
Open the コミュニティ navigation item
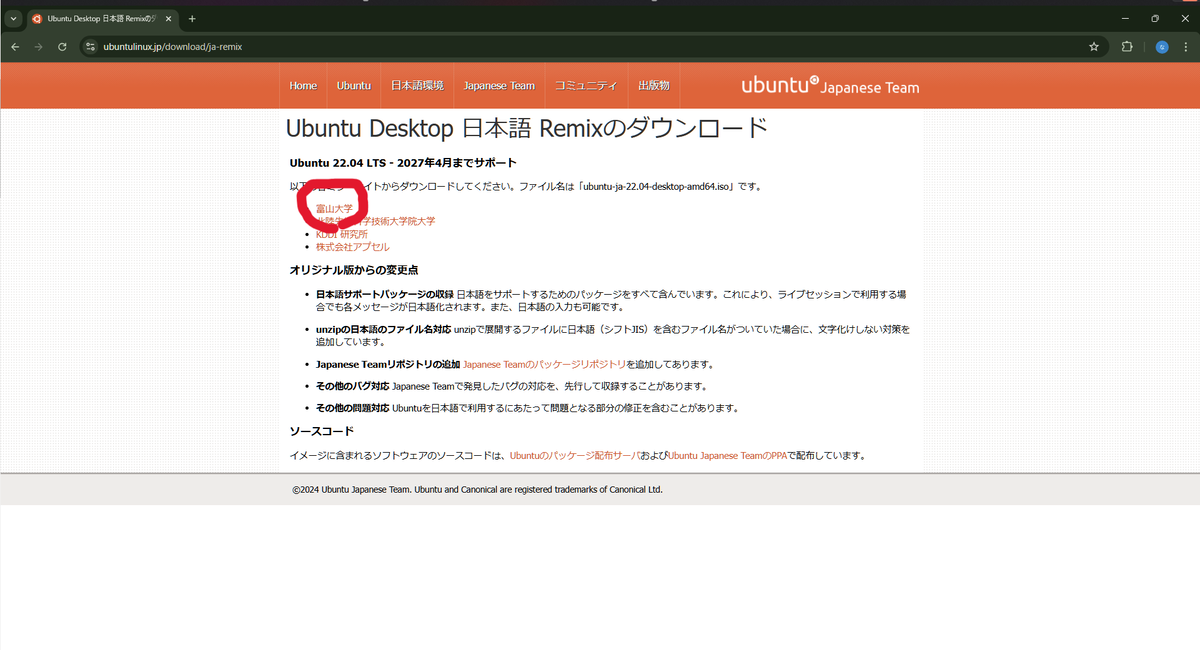[586, 86]
